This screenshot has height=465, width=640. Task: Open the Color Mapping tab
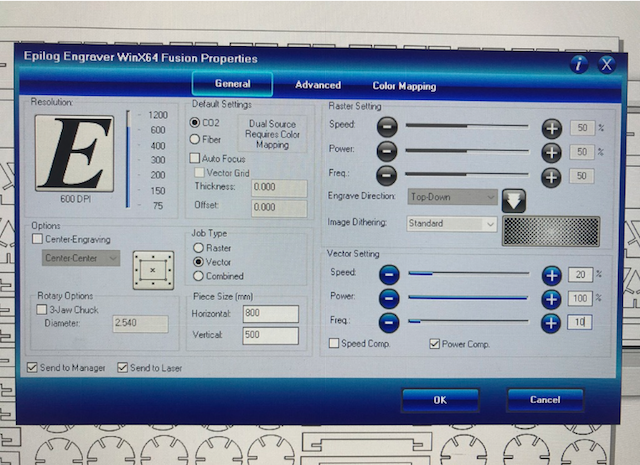tap(404, 86)
